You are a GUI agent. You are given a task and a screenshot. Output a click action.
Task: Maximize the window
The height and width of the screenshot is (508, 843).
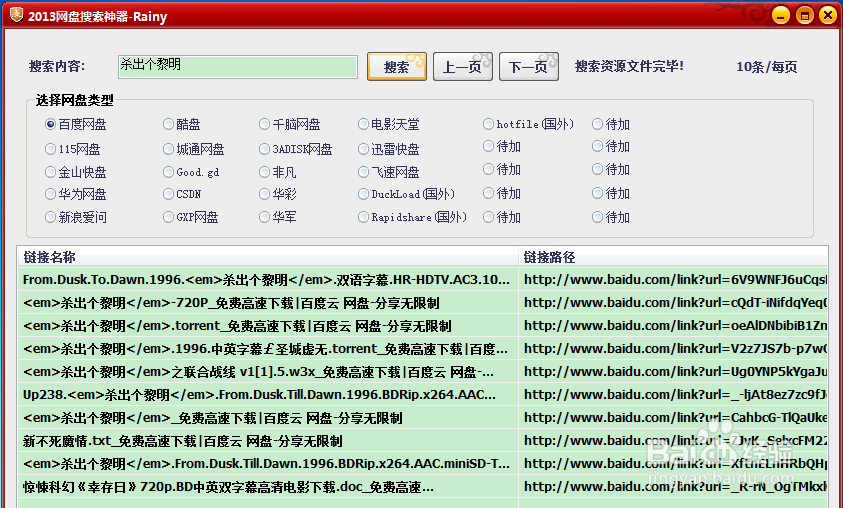(804, 15)
